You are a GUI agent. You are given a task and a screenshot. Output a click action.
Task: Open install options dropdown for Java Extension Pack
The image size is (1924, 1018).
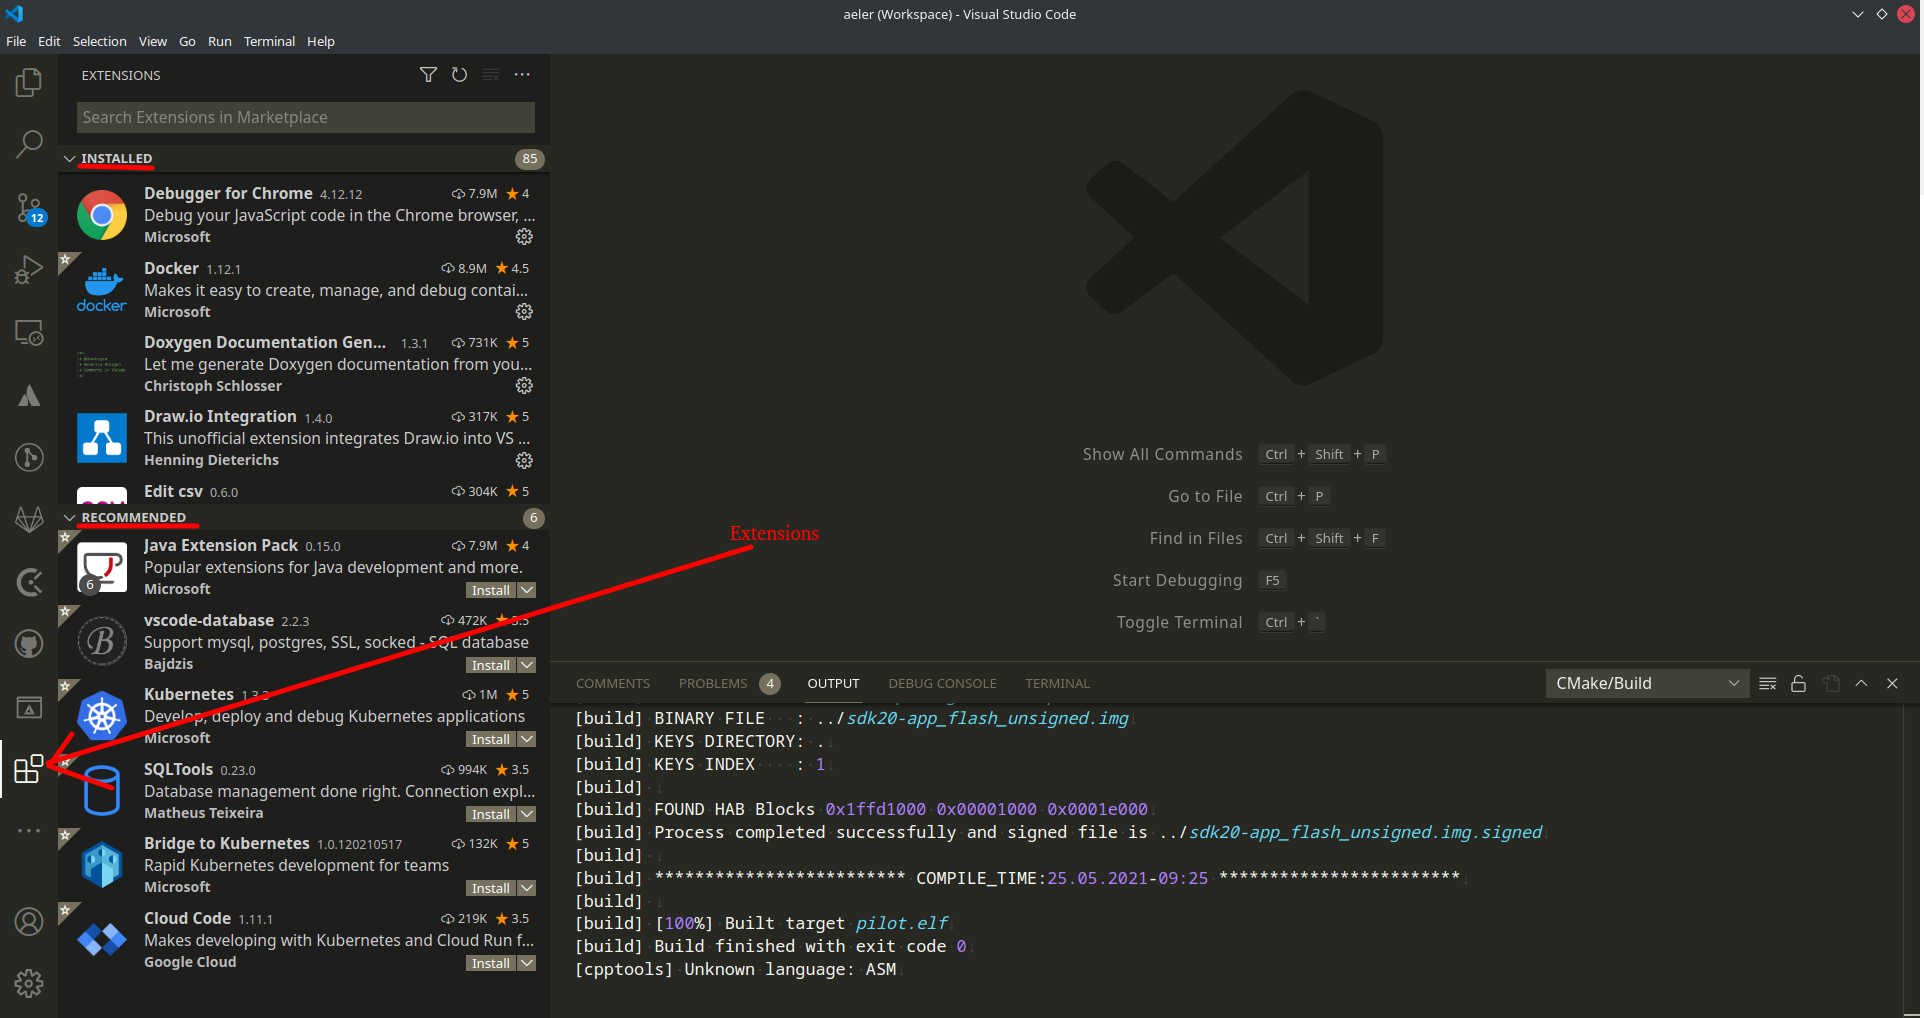(527, 591)
